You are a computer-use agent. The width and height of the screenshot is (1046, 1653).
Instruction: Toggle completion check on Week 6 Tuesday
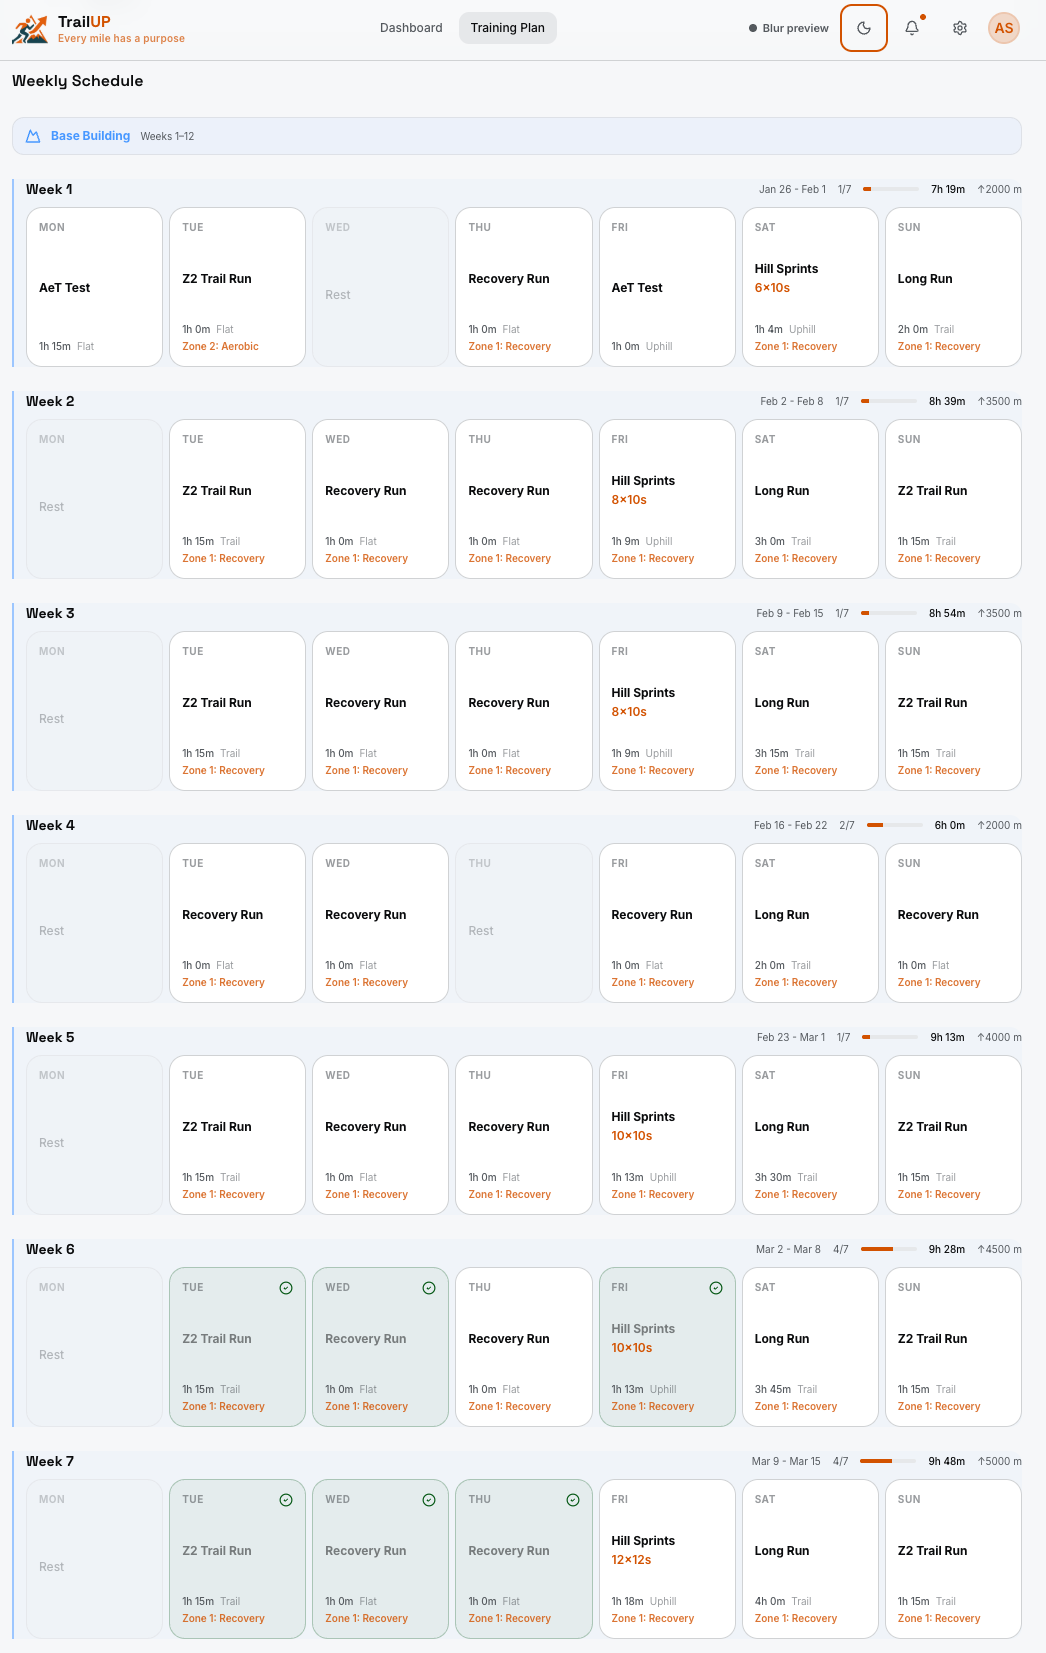coord(286,1288)
